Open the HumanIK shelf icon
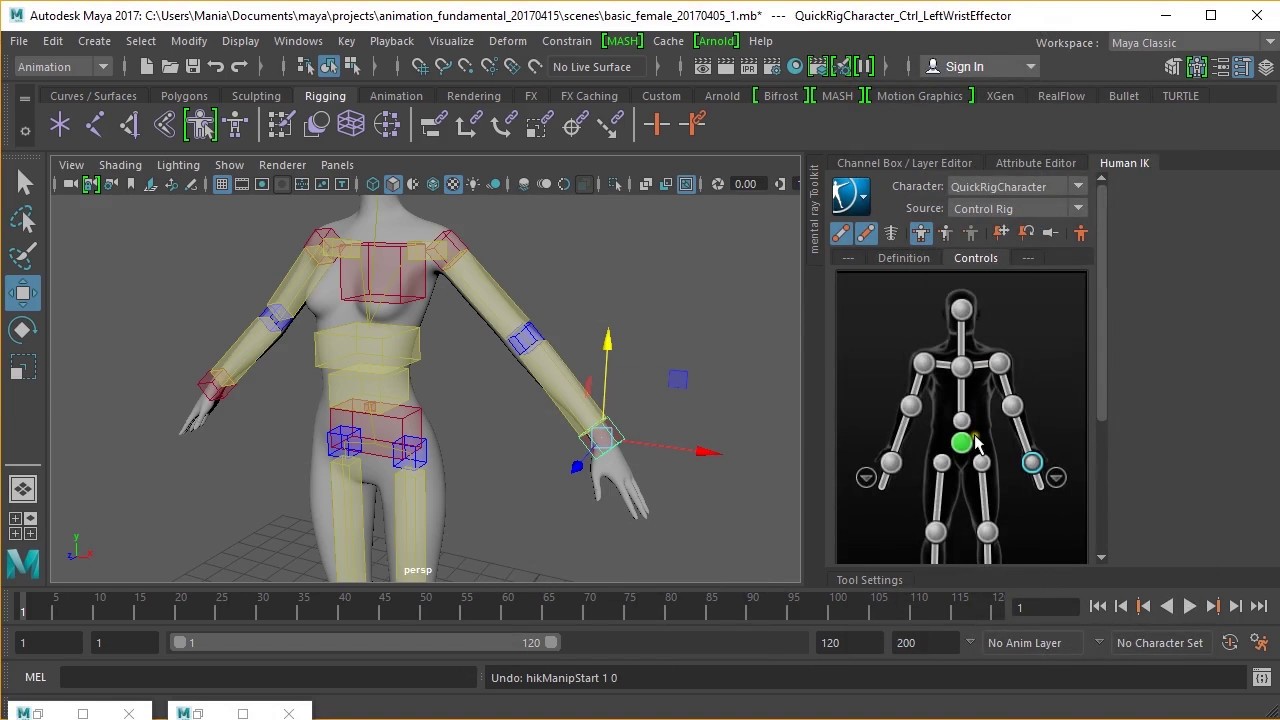1280x720 pixels. (x=236, y=125)
